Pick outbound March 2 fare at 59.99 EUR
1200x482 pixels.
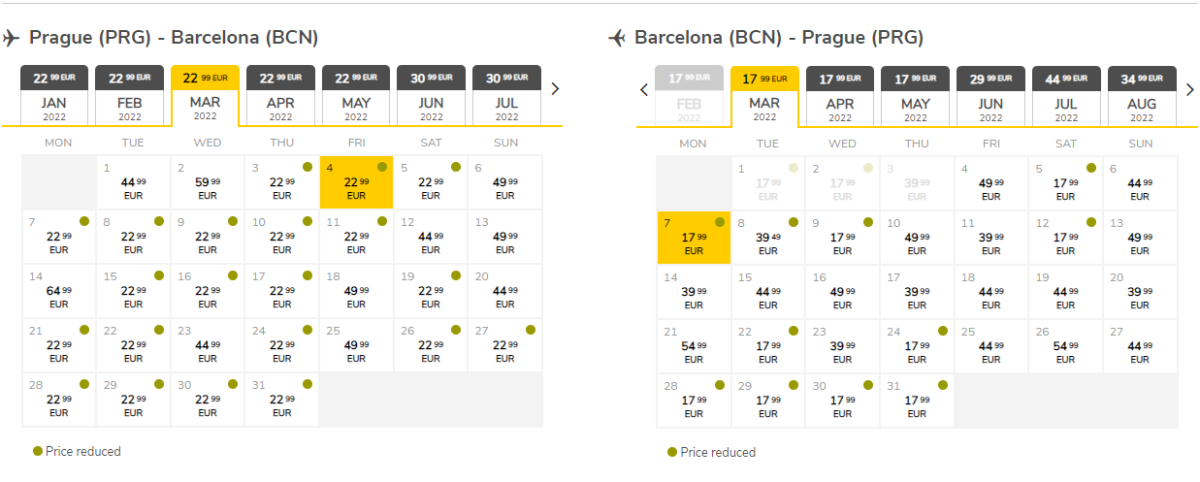[207, 182]
